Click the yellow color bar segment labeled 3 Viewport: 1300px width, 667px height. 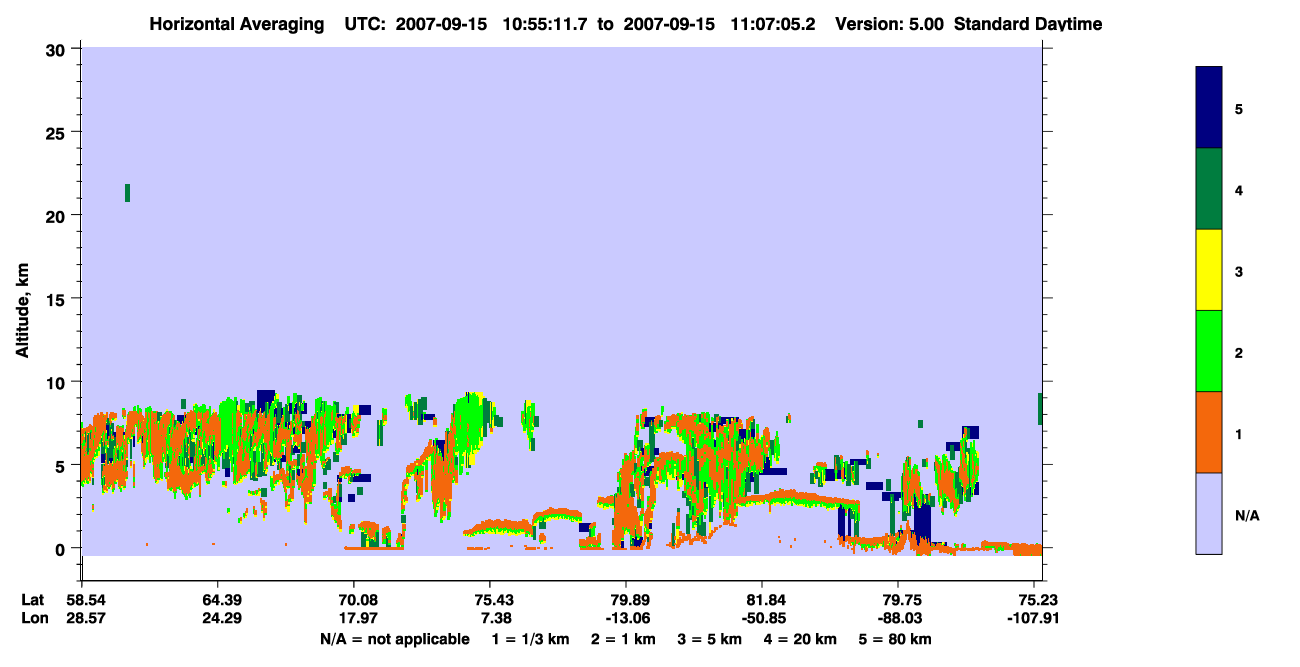pyautogui.click(x=1209, y=270)
